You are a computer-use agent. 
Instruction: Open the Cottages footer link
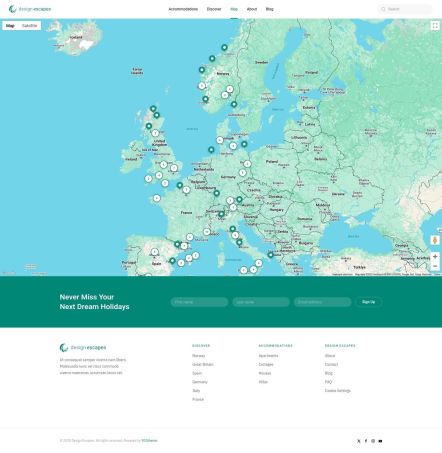[266, 364]
